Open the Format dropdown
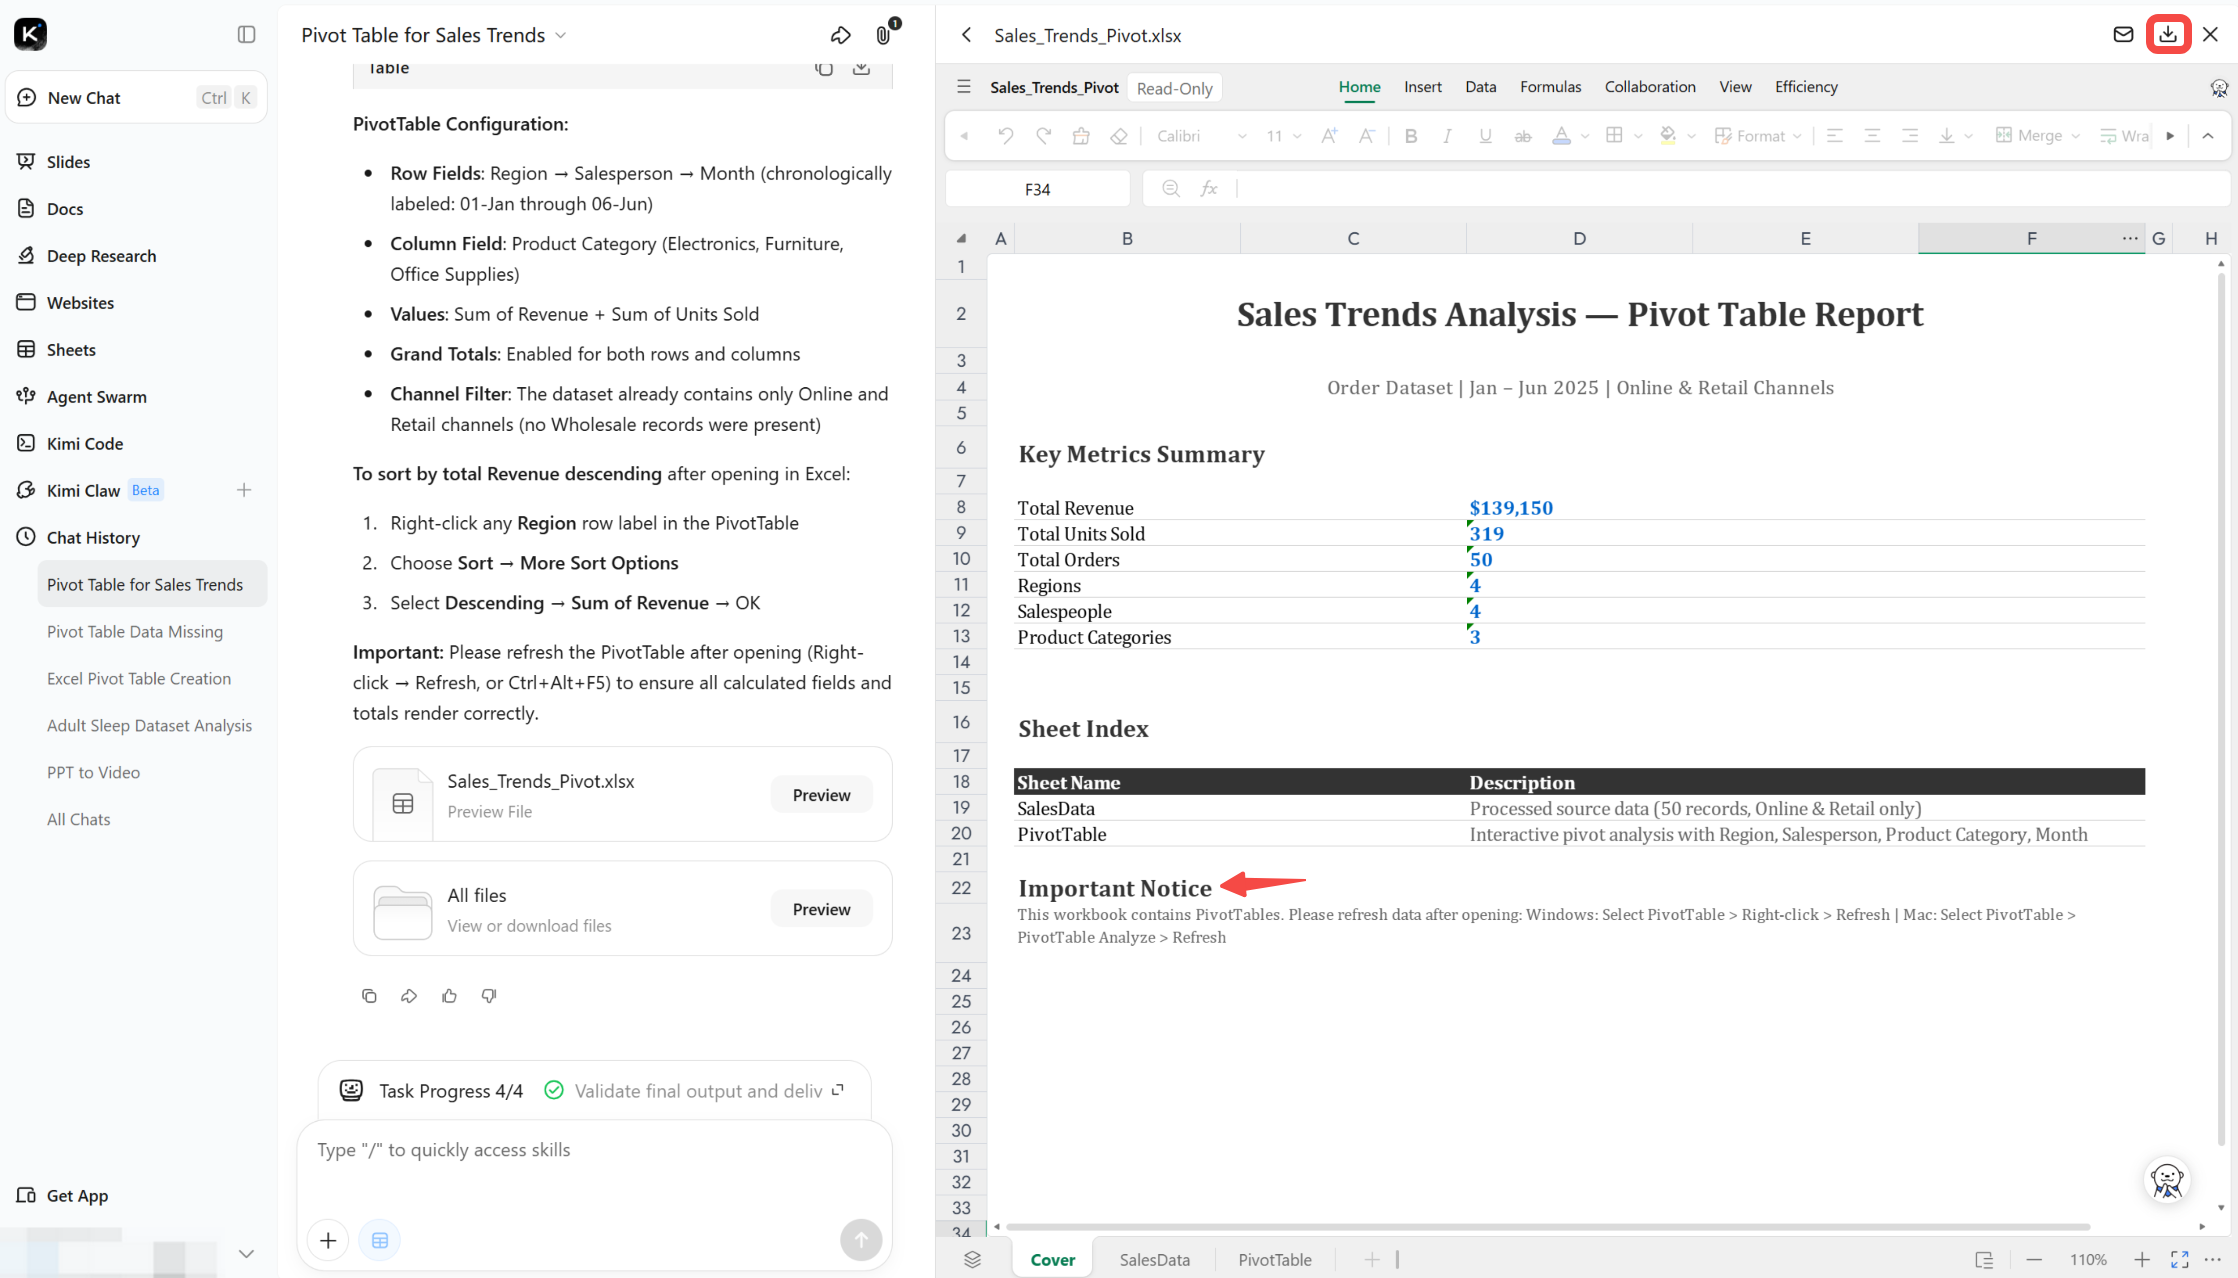The height and width of the screenshot is (1278, 2238). 1758,136
